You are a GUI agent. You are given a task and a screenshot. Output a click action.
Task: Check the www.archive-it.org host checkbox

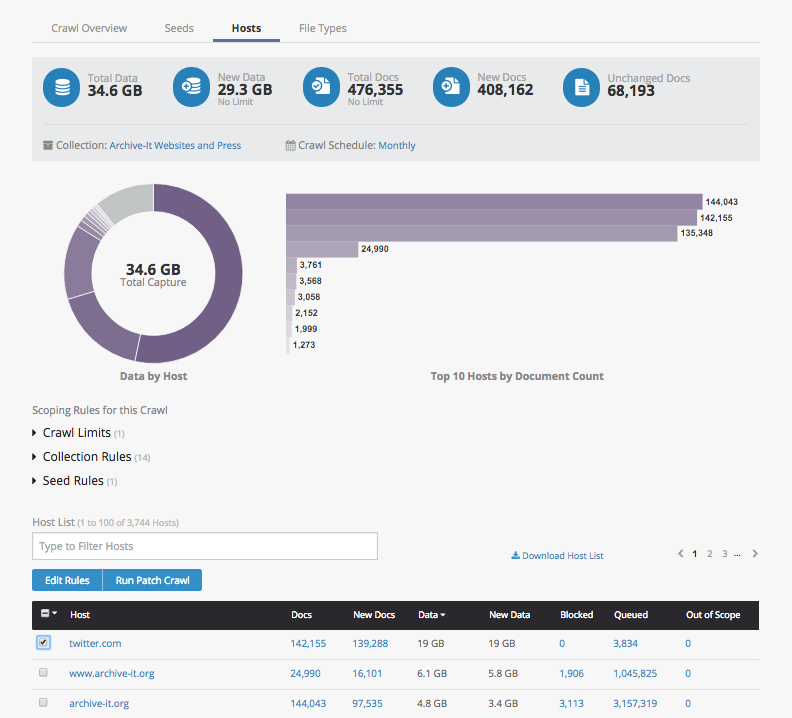43,673
